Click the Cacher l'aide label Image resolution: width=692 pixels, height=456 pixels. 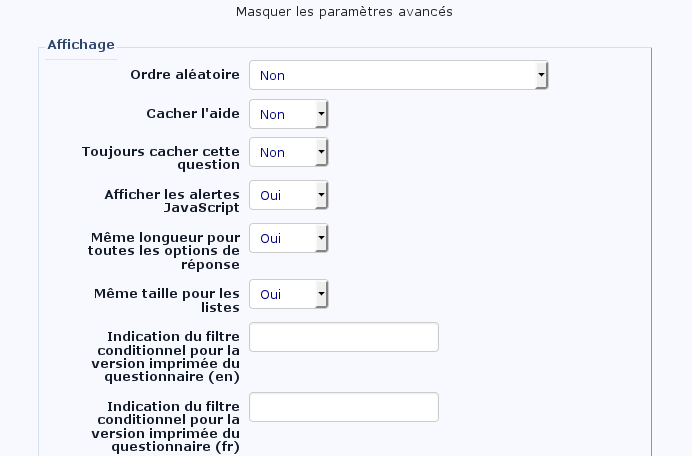(x=193, y=114)
